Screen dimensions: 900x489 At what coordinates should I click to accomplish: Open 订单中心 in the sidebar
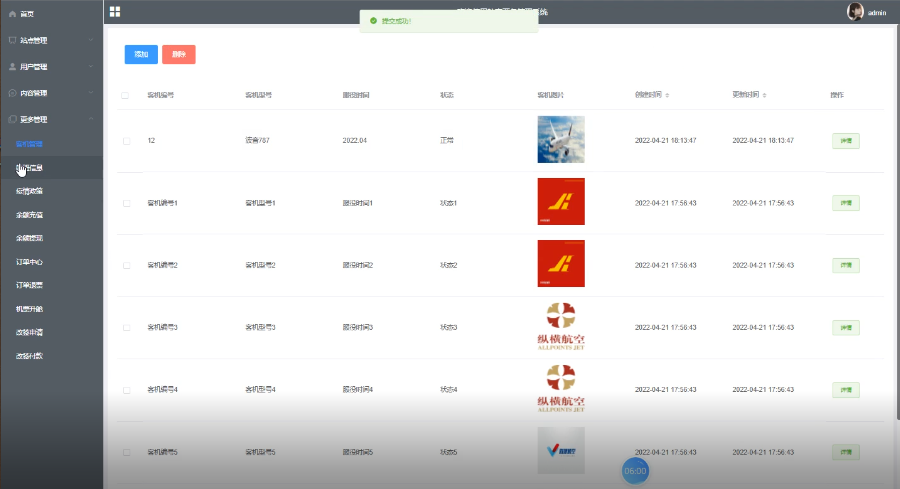pos(51,262)
